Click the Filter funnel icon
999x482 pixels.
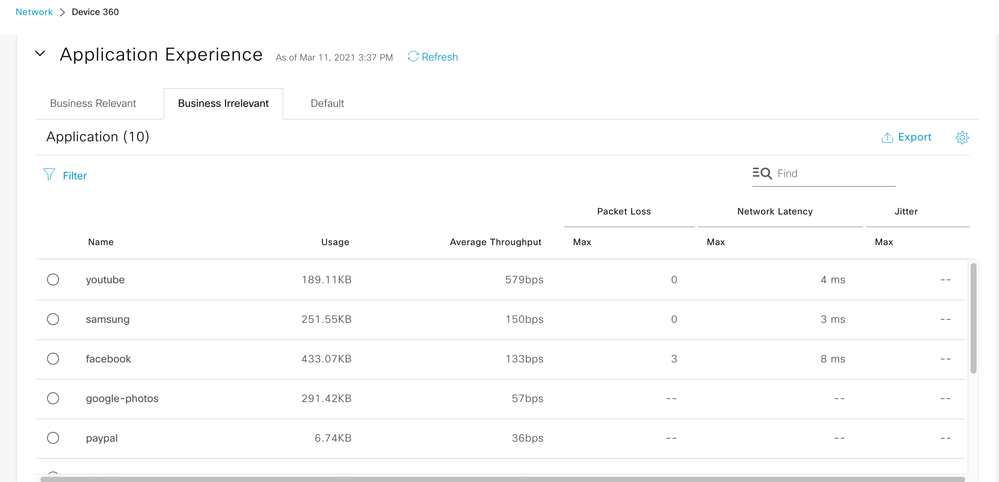[x=49, y=174]
